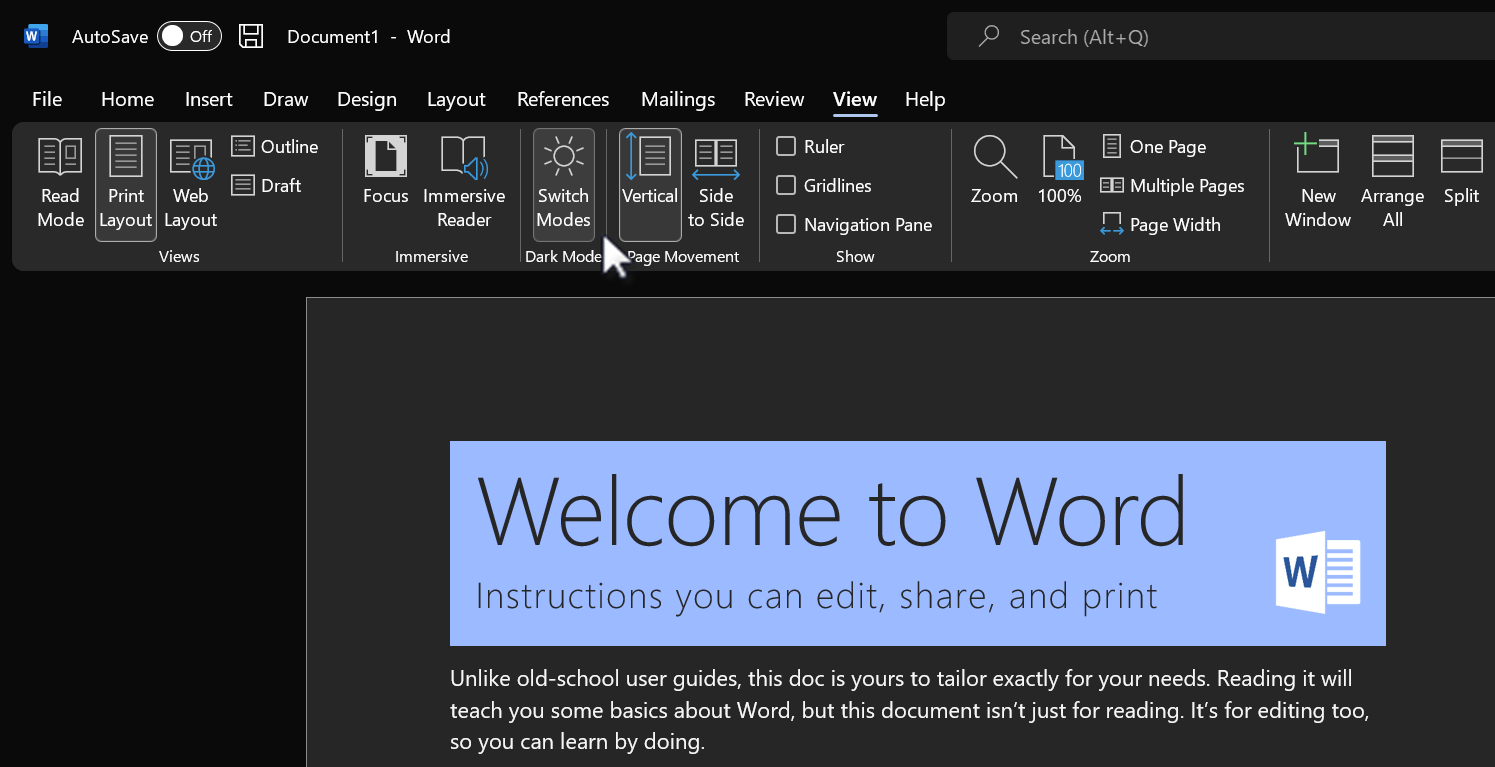1495x767 pixels.
Task: Click Switch Modes for Dark Mode
Action: click(563, 185)
